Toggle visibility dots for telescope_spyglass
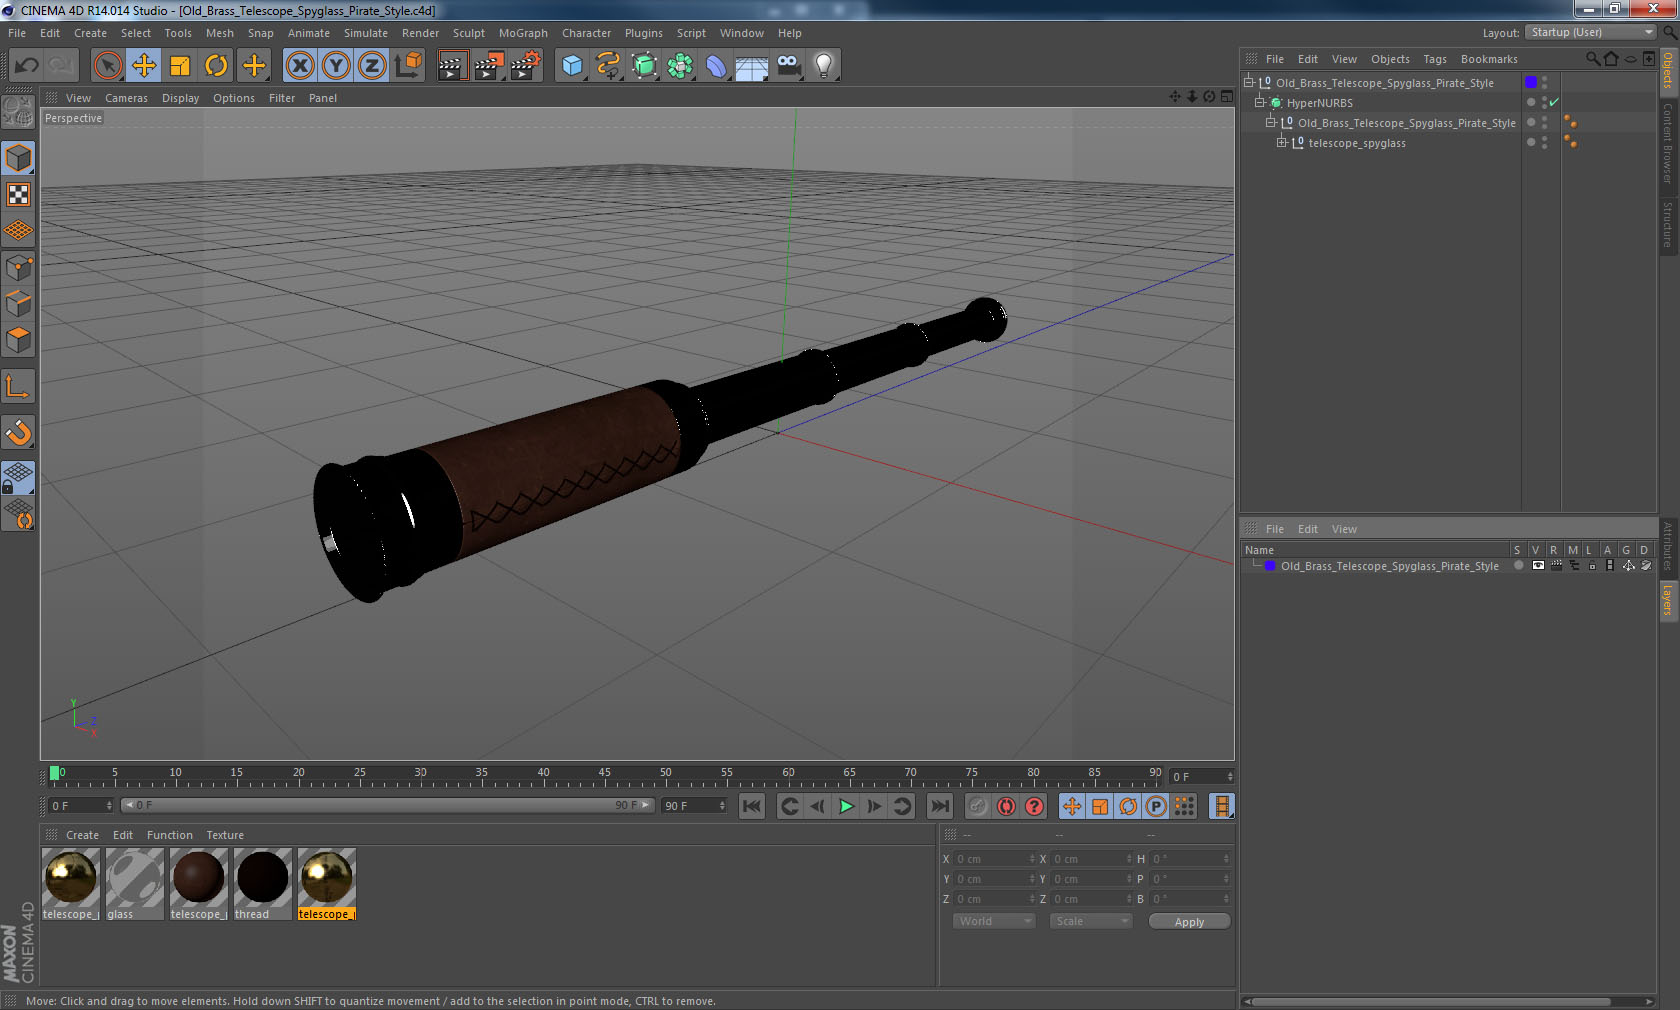 pyautogui.click(x=1544, y=142)
